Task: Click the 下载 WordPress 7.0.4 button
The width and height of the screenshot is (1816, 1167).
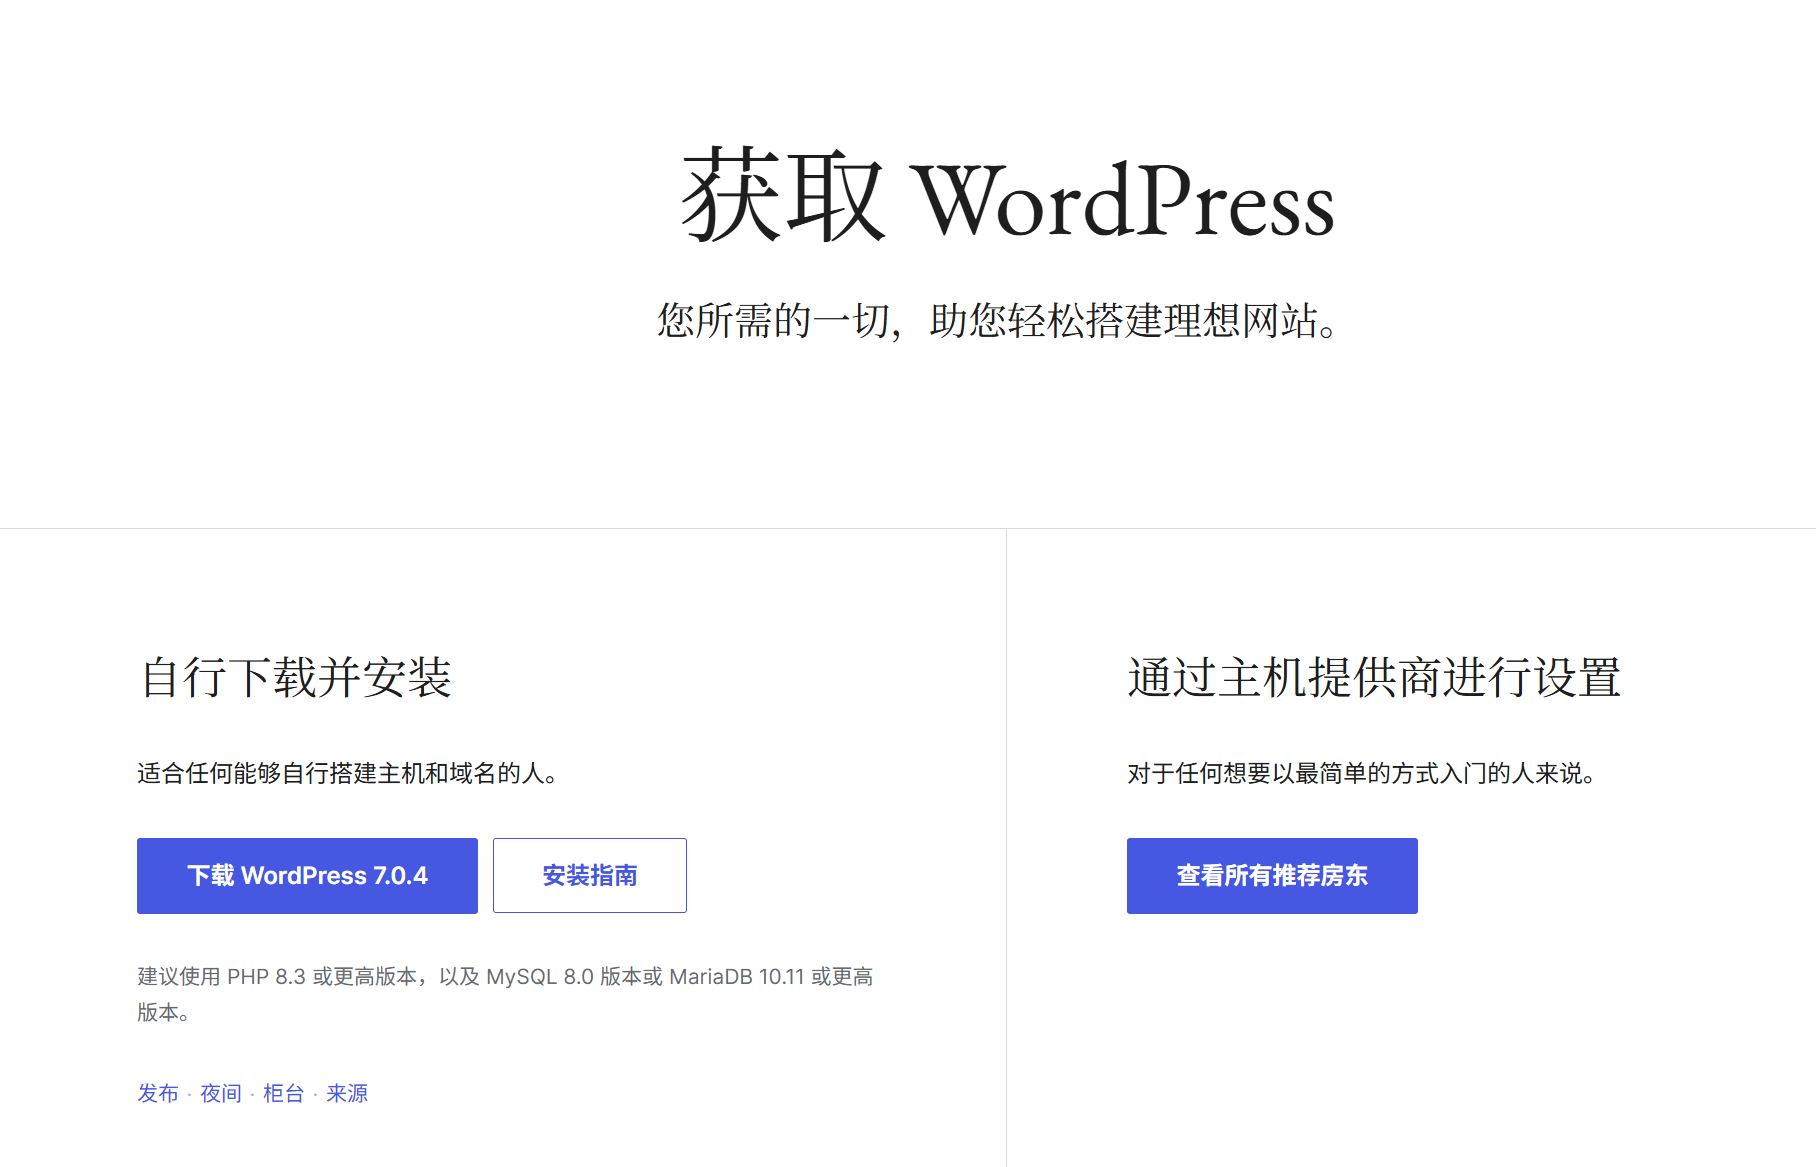Action: 307,875
